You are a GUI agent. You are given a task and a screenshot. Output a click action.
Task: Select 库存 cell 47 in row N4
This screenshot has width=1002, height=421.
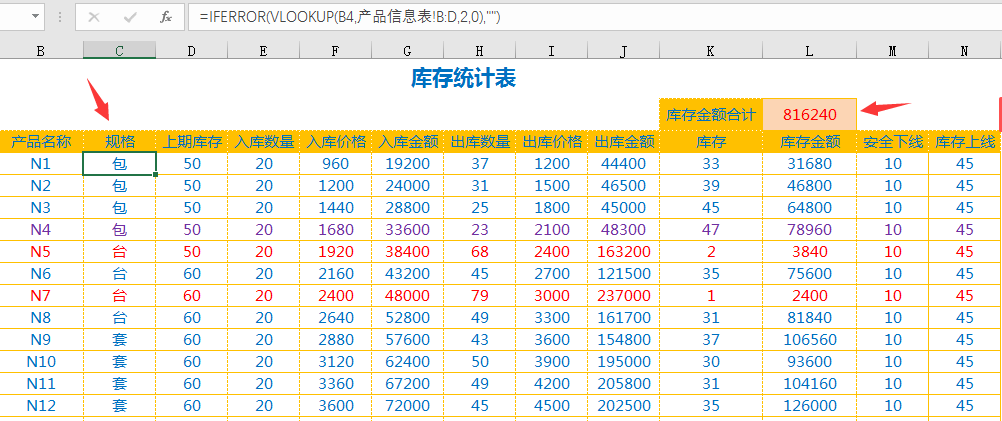[x=711, y=229]
